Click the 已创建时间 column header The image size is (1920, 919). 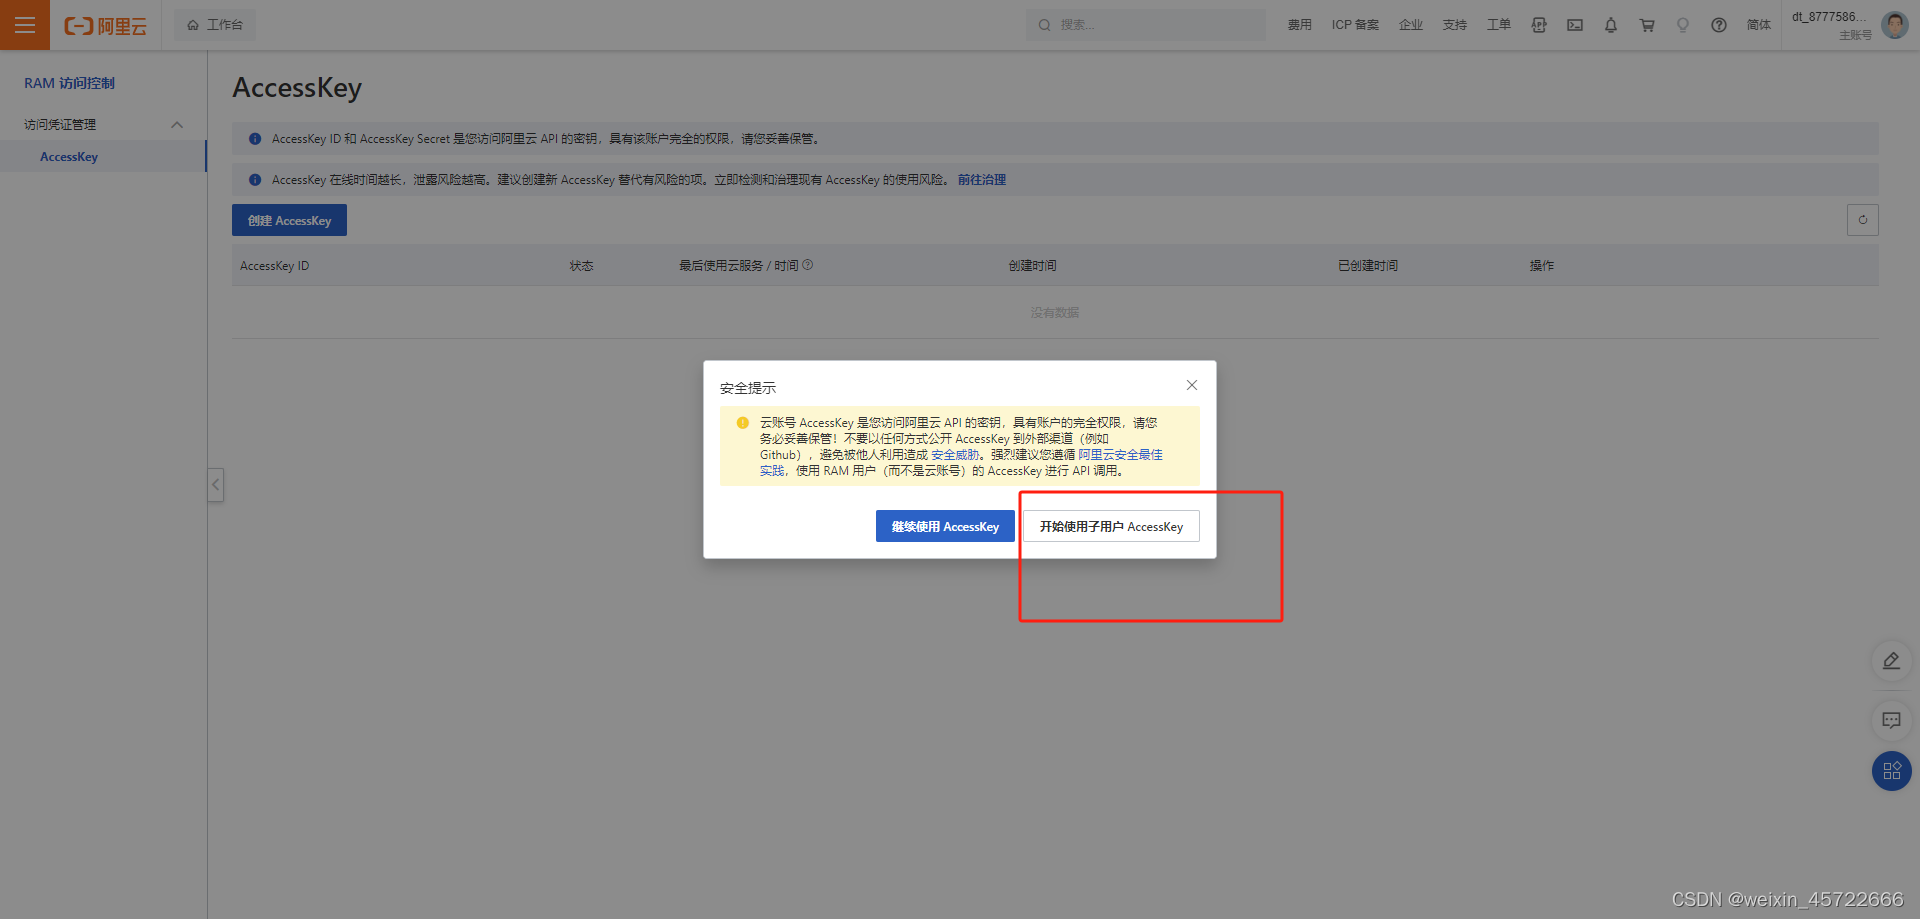pyautogui.click(x=1368, y=266)
